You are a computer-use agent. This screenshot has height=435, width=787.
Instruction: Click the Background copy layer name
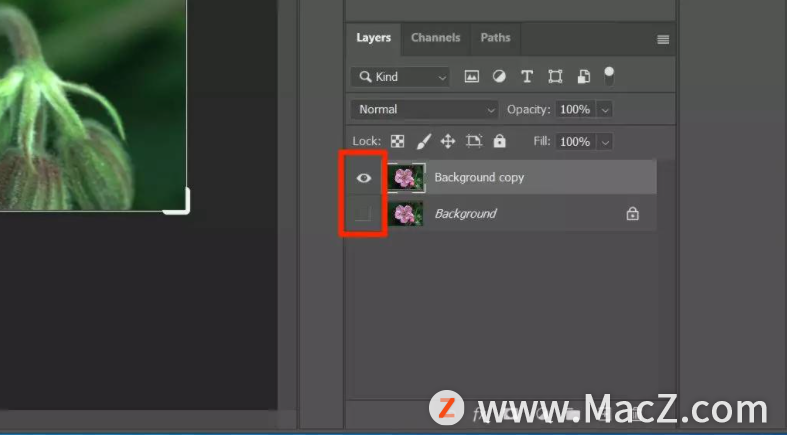point(479,178)
